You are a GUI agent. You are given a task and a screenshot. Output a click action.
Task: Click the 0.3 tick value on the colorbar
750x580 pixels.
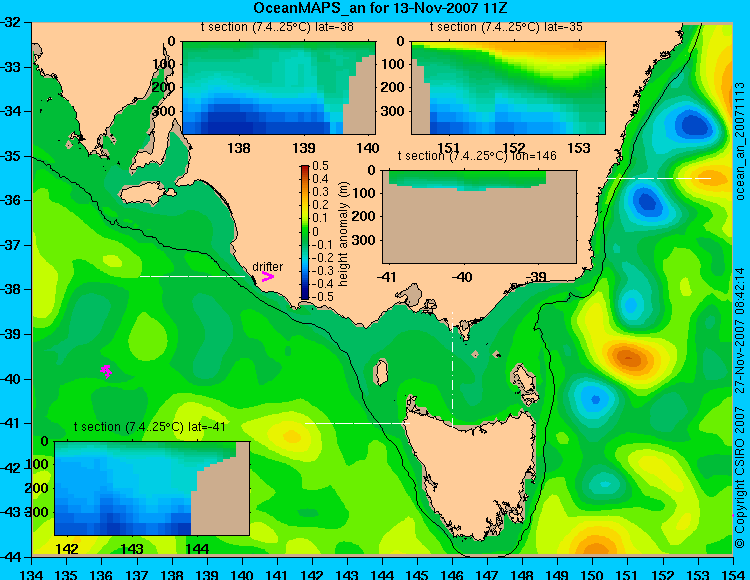tap(320, 192)
